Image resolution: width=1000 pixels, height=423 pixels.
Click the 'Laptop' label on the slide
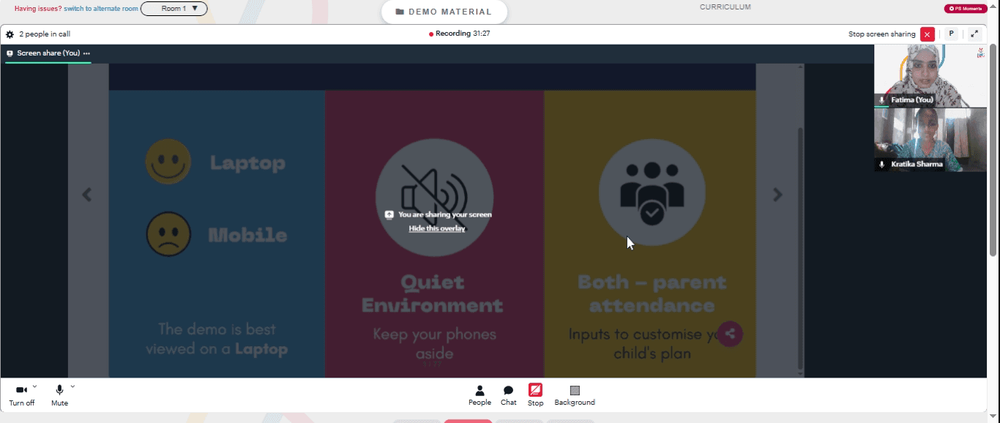pos(248,163)
